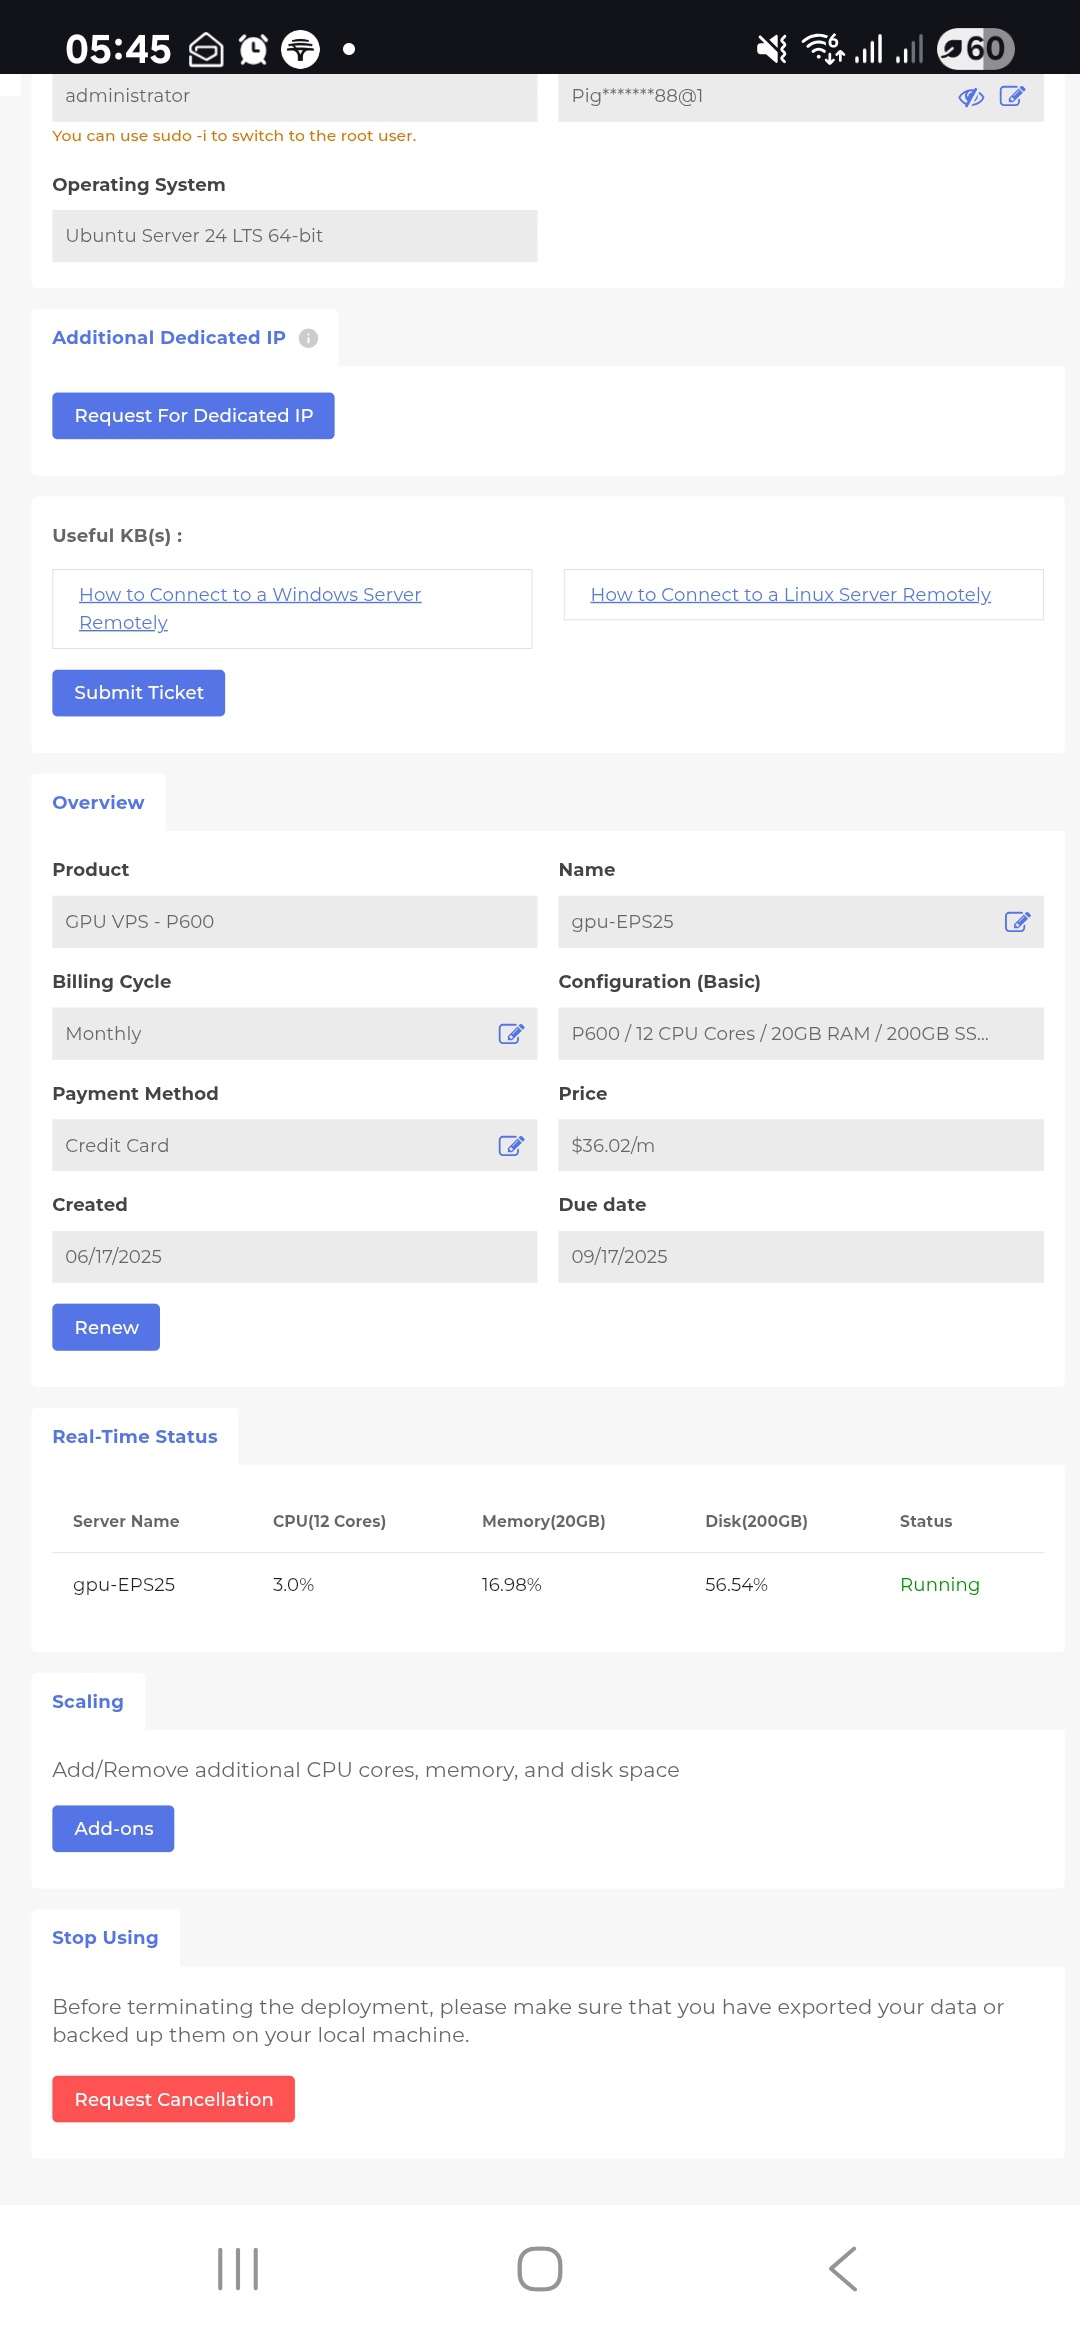Click the Disk(200GB) column header
The width and height of the screenshot is (1080, 2340).
tap(756, 1522)
